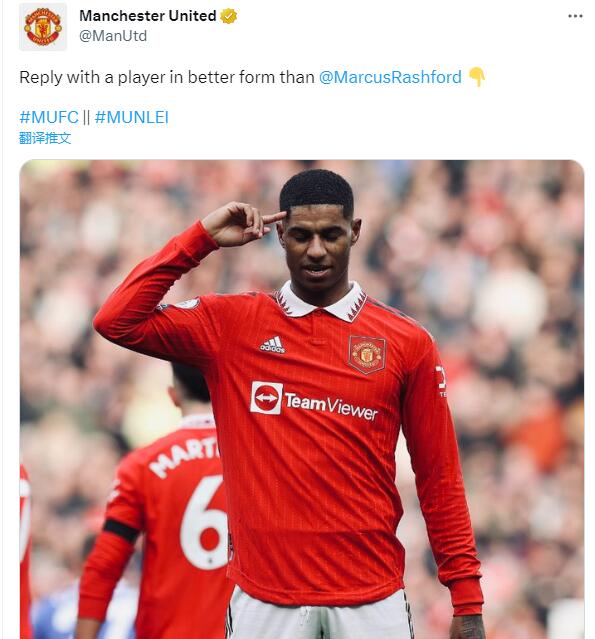595x639 pixels.
Task: Click the Adidas logo on the shirt
Action: click(273, 345)
